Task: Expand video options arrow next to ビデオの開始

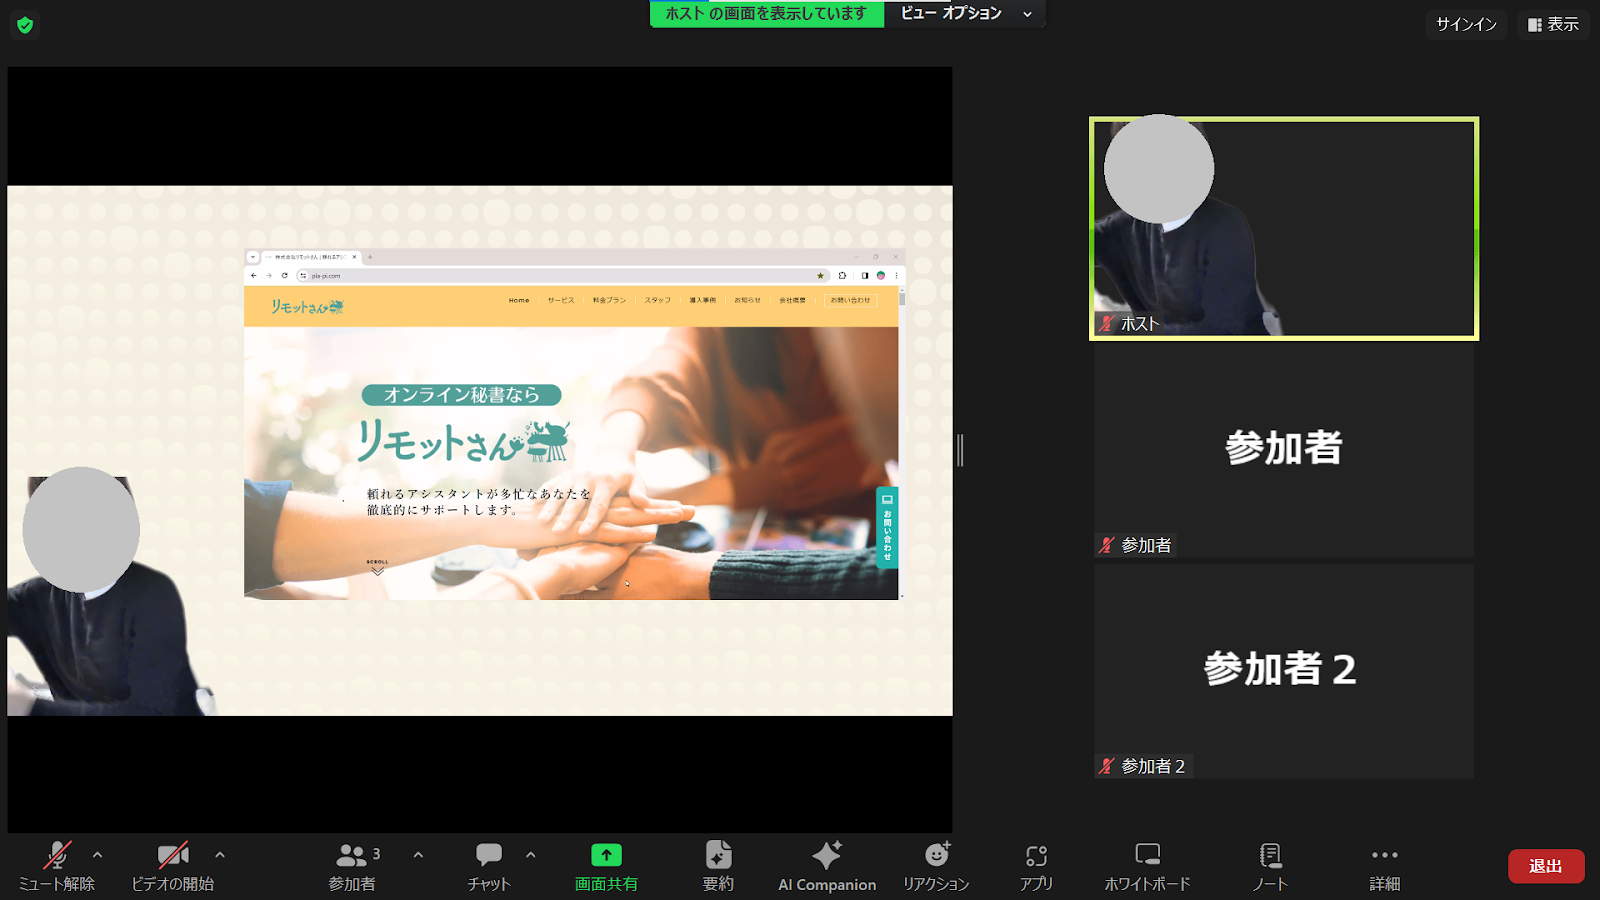Action: point(220,855)
